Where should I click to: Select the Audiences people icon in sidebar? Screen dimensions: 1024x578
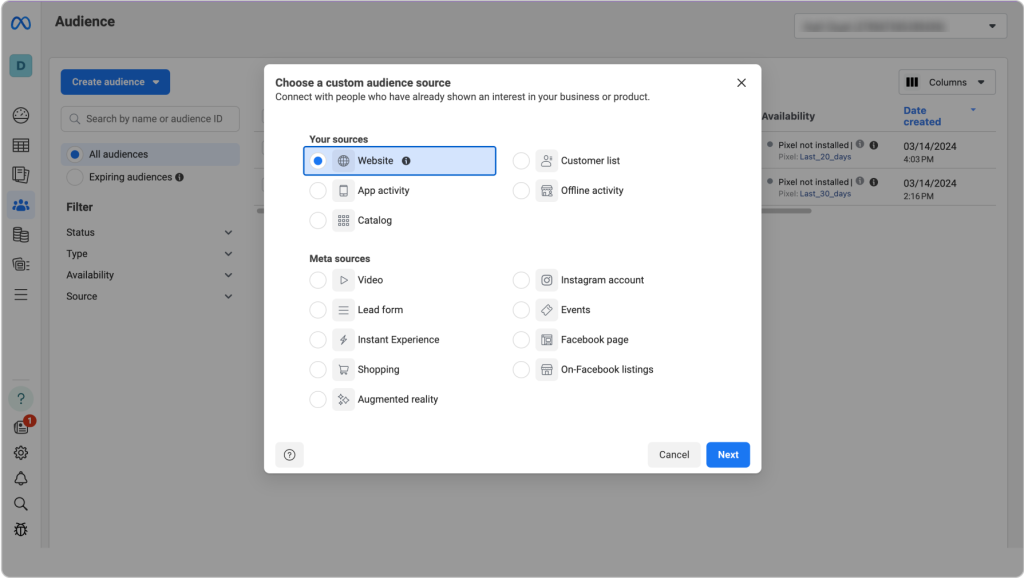(21, 205)
